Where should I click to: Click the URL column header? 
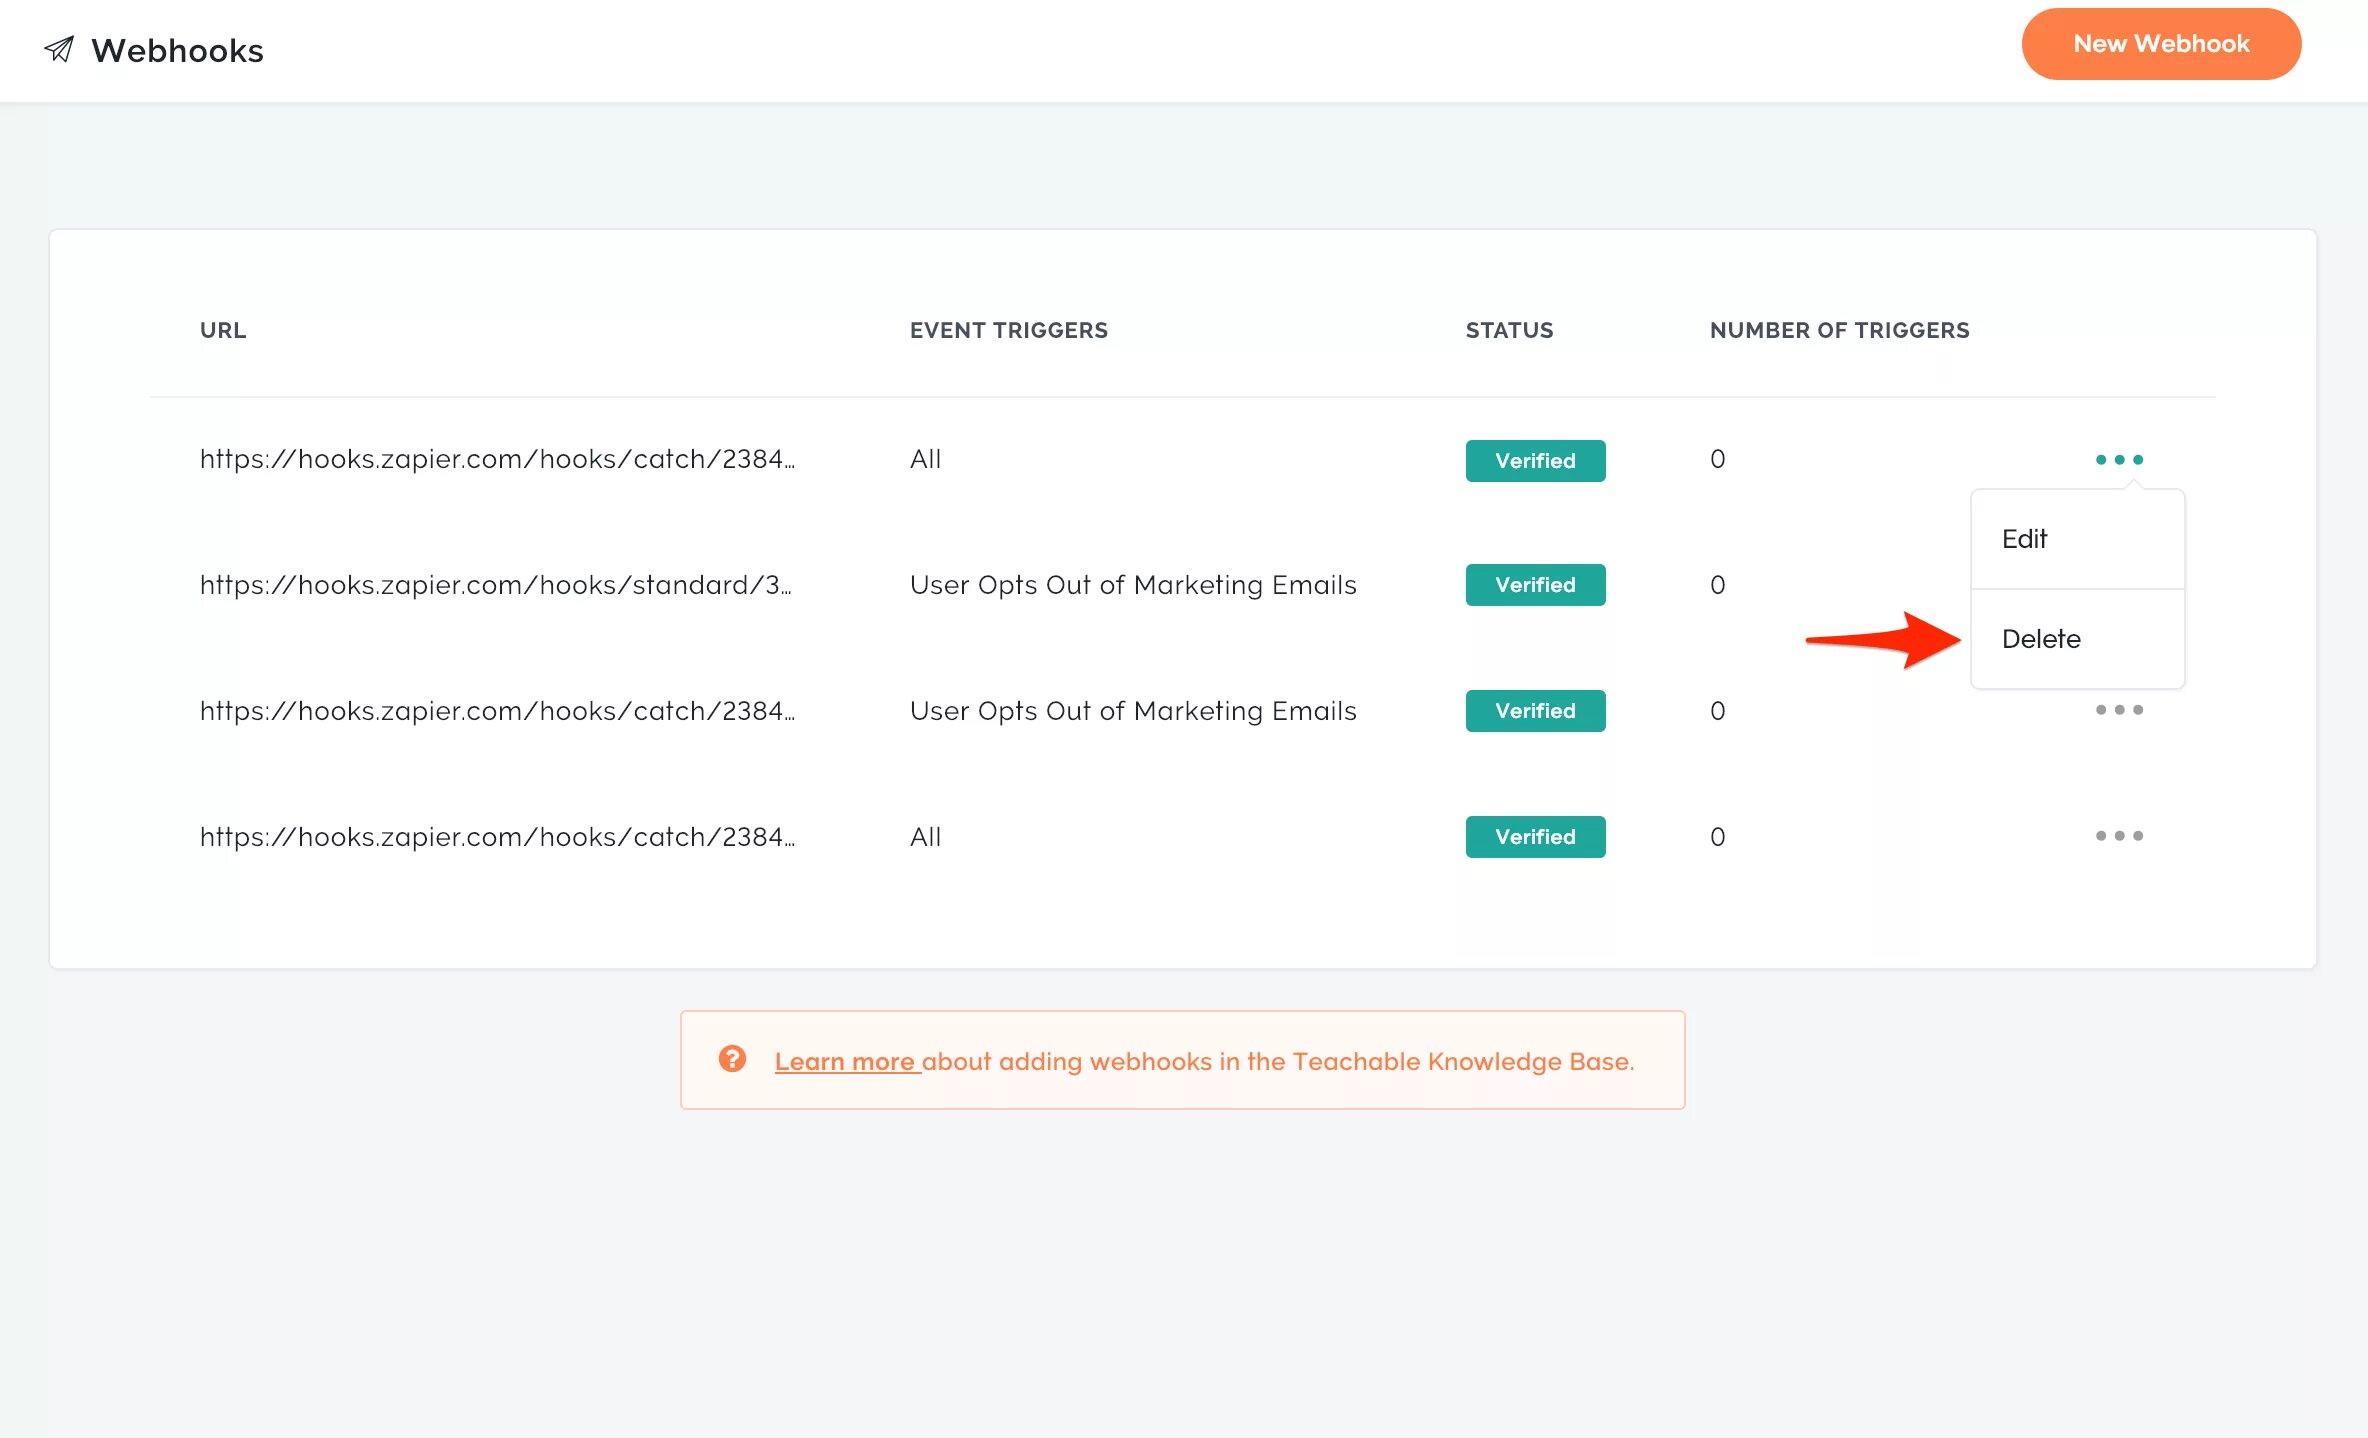pyautogui.click(x=223, y=330)
